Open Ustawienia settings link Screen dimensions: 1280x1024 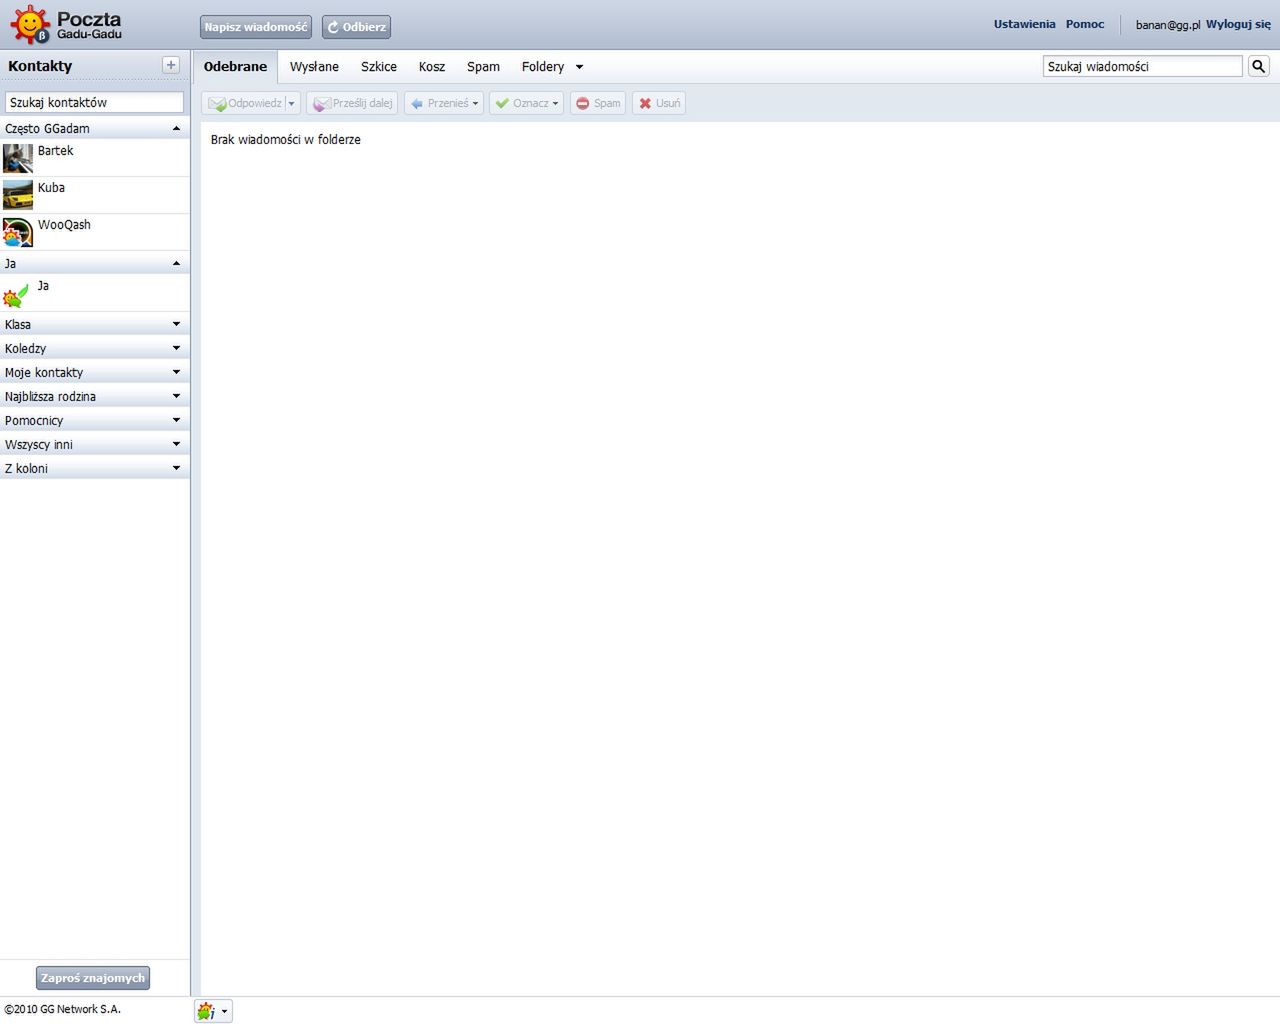(1024, 24)
